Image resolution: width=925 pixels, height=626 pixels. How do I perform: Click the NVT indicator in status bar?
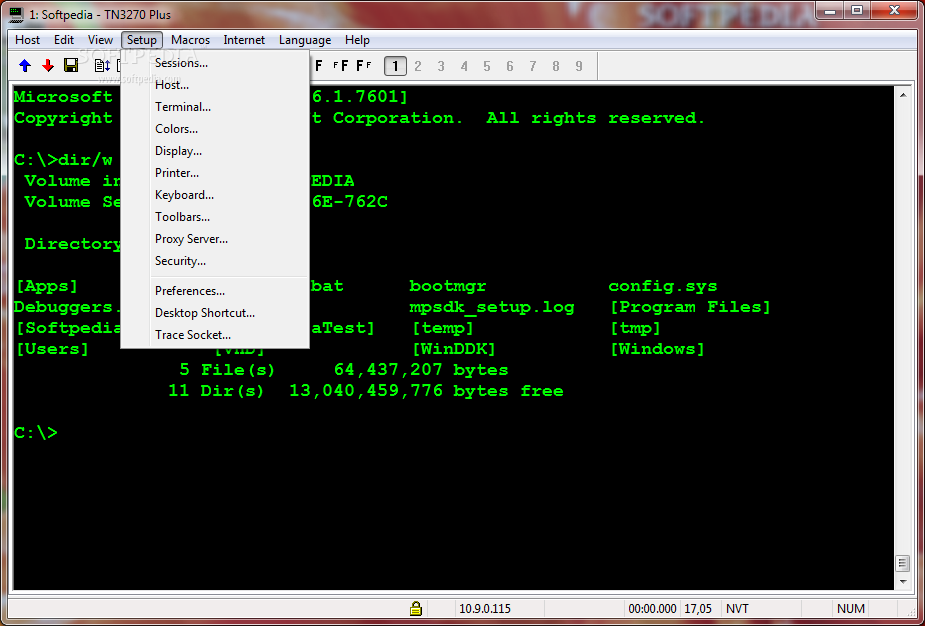(737, 608)
